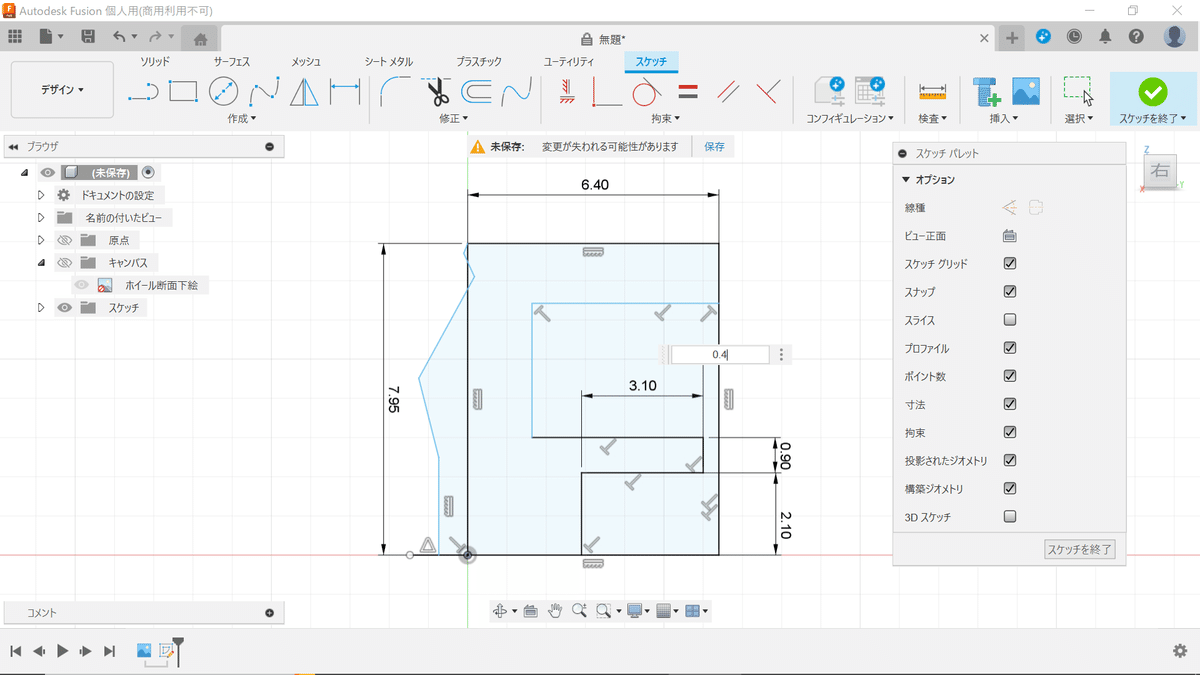Screen dimensions: 1200x675
Task: Click the green スケッチを終了 toolbar button
Action: coord(1153,98)
